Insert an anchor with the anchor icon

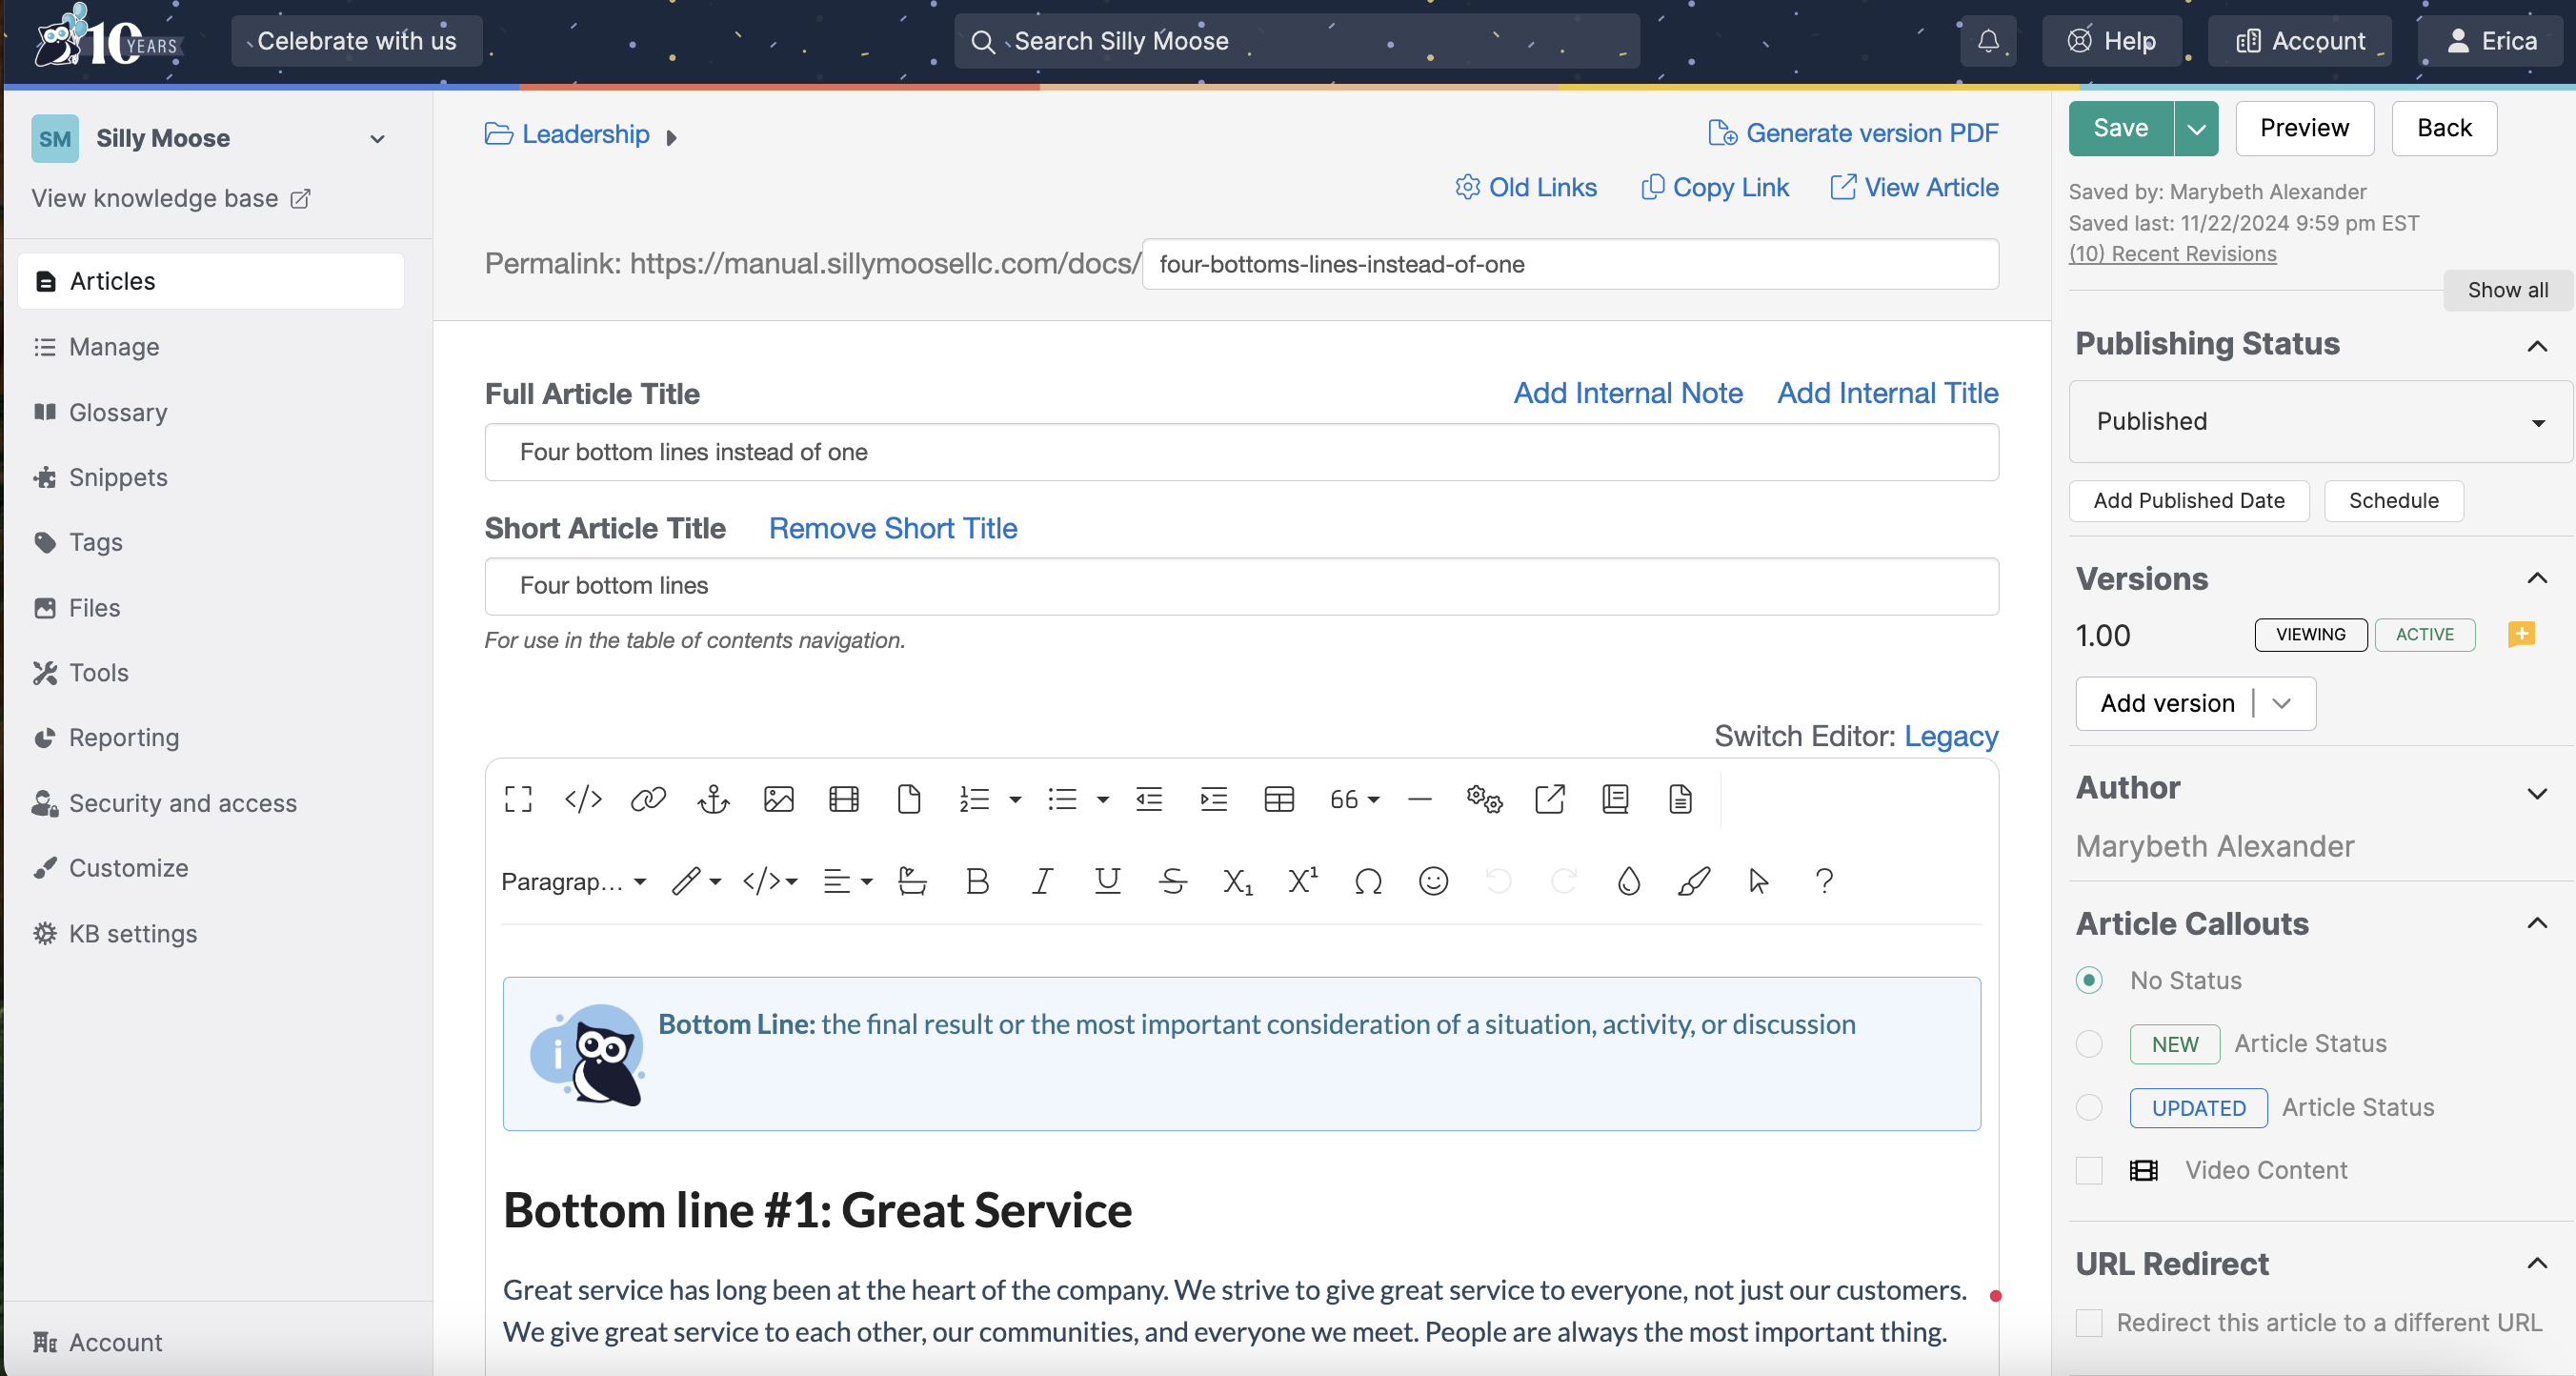coord(713,799)
